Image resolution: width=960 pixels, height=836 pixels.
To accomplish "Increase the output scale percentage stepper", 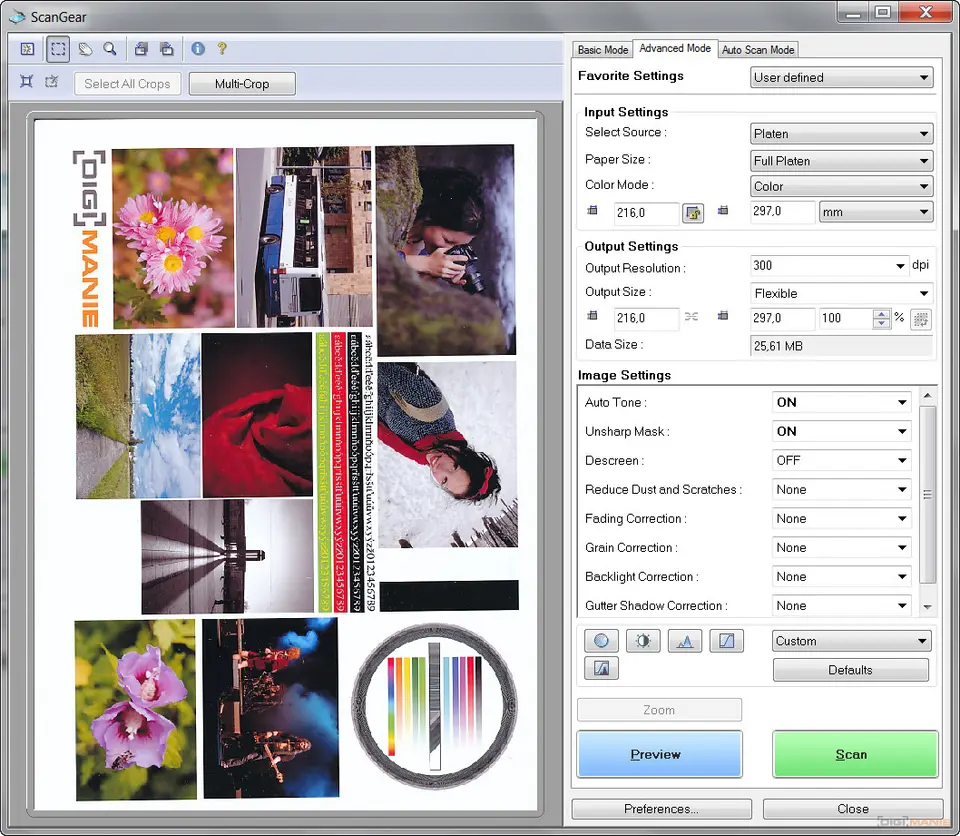I will coord(881,314).
